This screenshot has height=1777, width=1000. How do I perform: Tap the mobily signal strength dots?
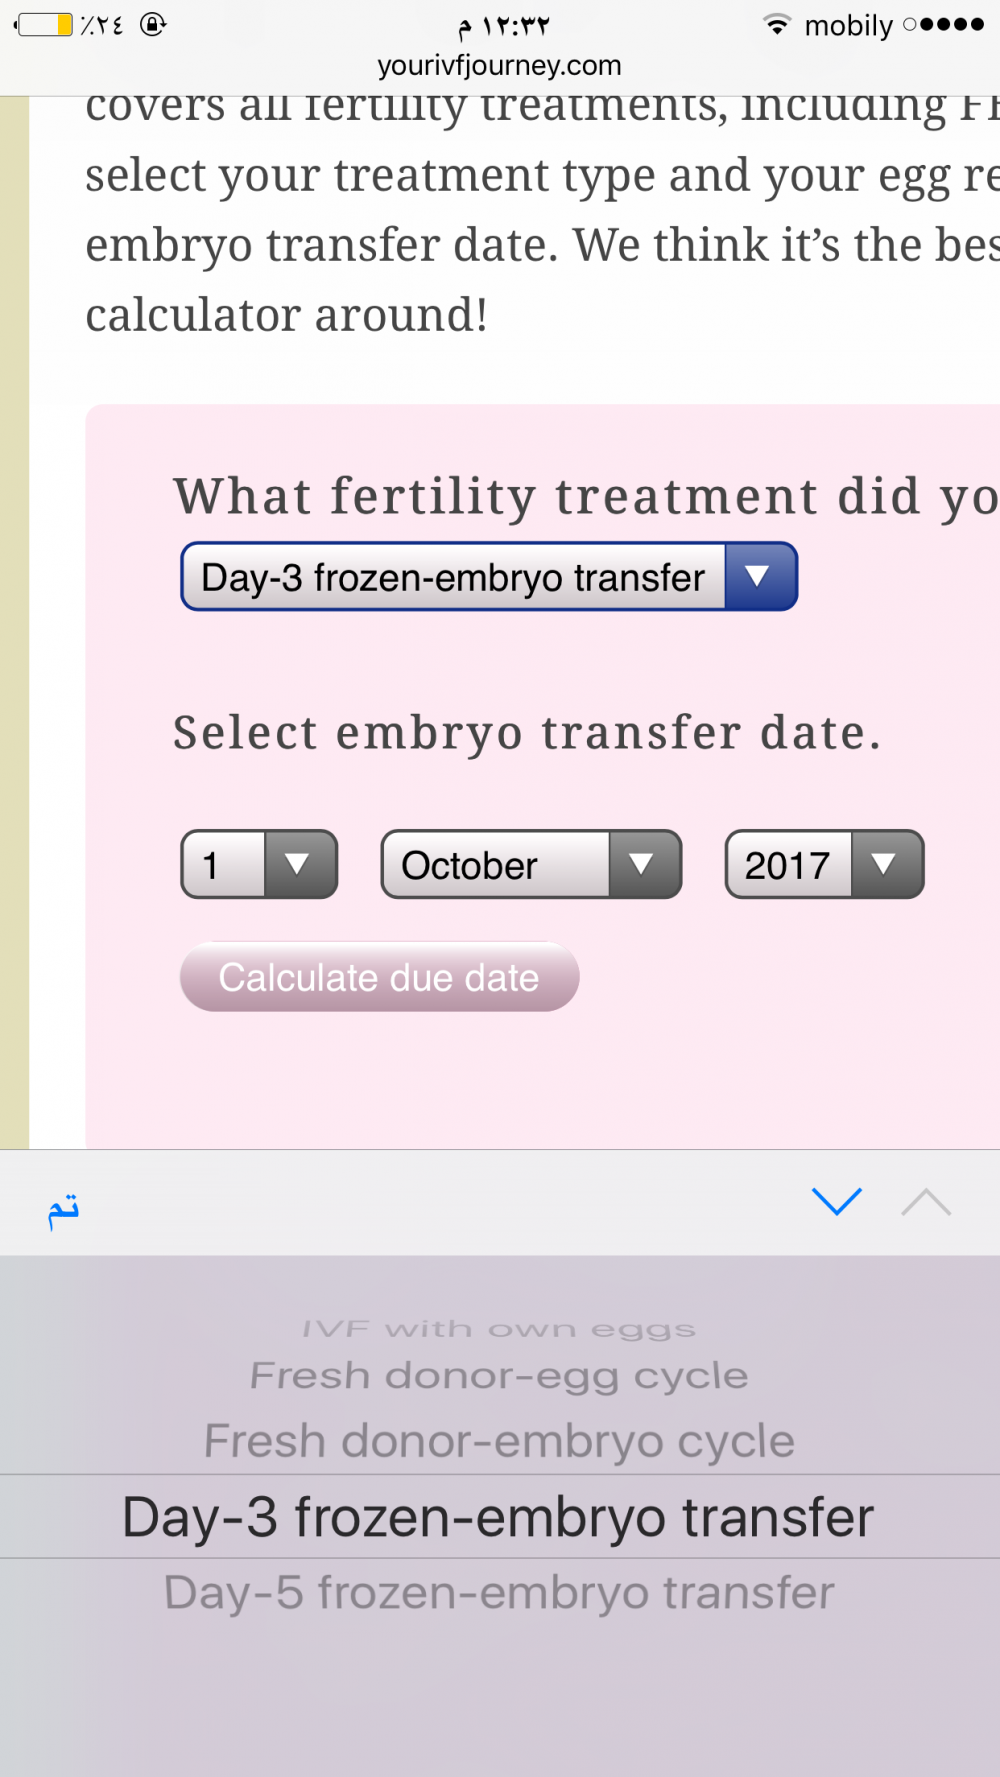[x=943, y=24]
